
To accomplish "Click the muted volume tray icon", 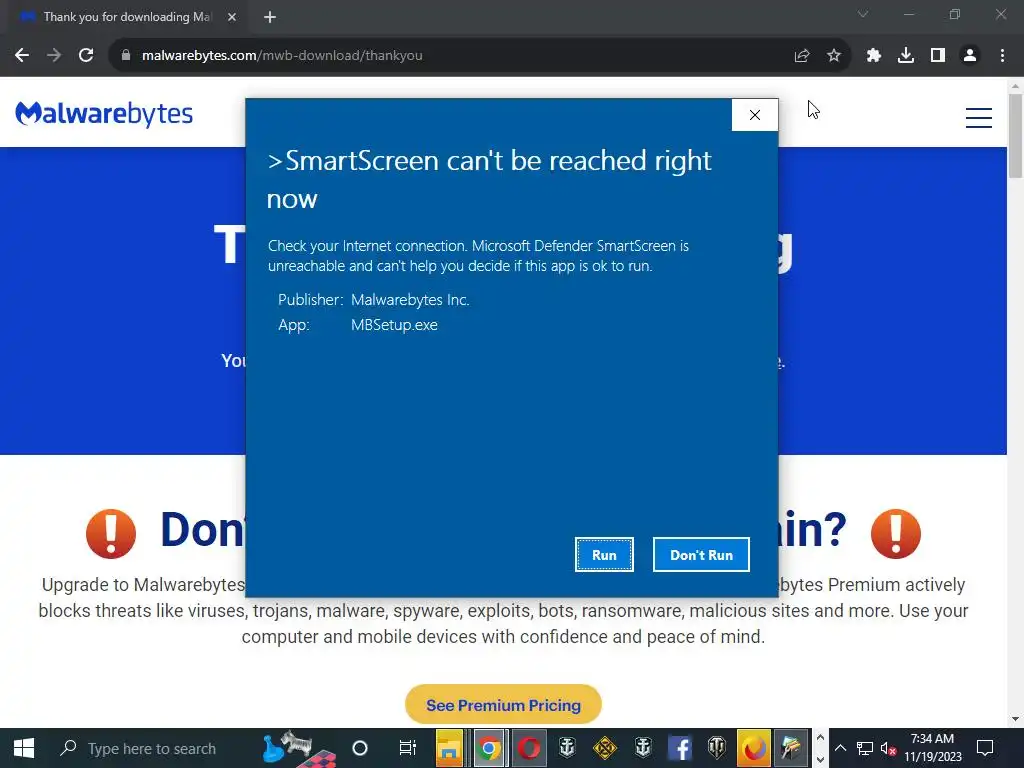I will [x=888, y=748].
